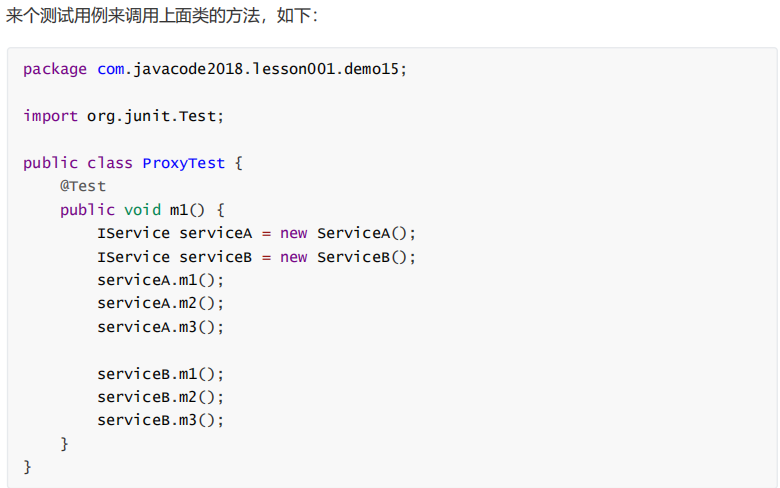Click the 'void' keyword in the method declaration
This screenshot has width=780, height=488.
click(x=142, y=210)
